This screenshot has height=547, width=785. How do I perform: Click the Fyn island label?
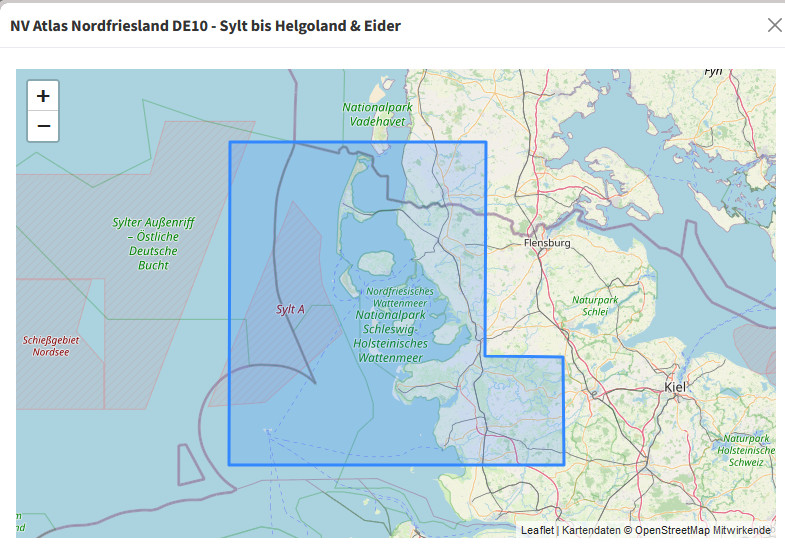pos(713,71)
